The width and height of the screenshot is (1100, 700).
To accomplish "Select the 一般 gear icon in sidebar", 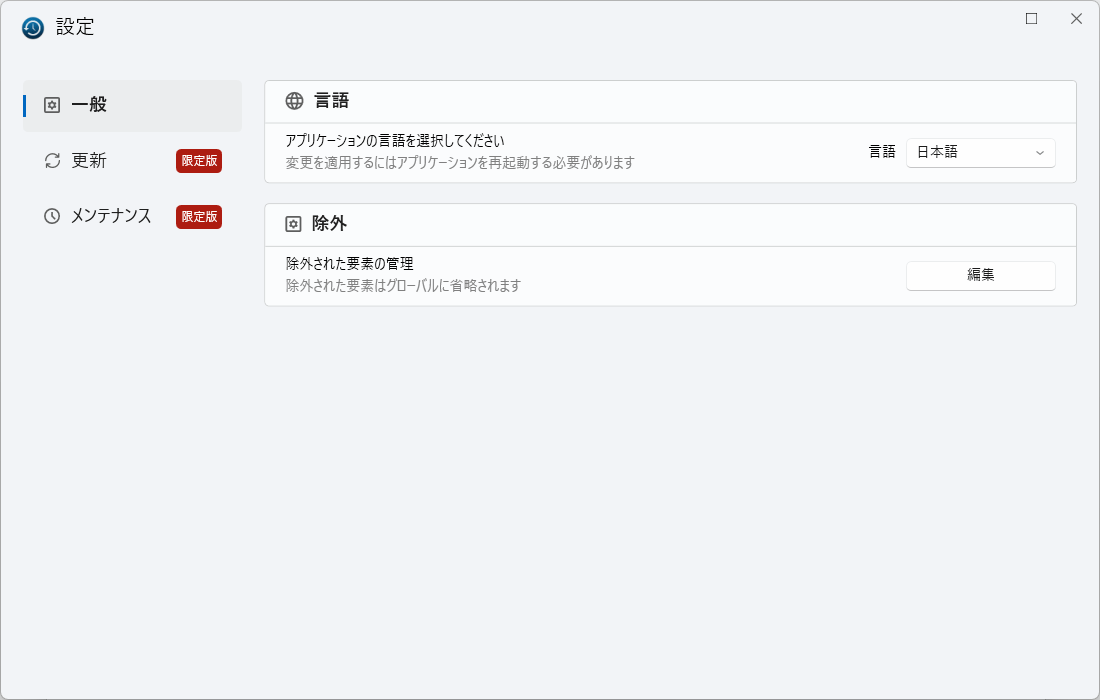I will tap(52, 105).
